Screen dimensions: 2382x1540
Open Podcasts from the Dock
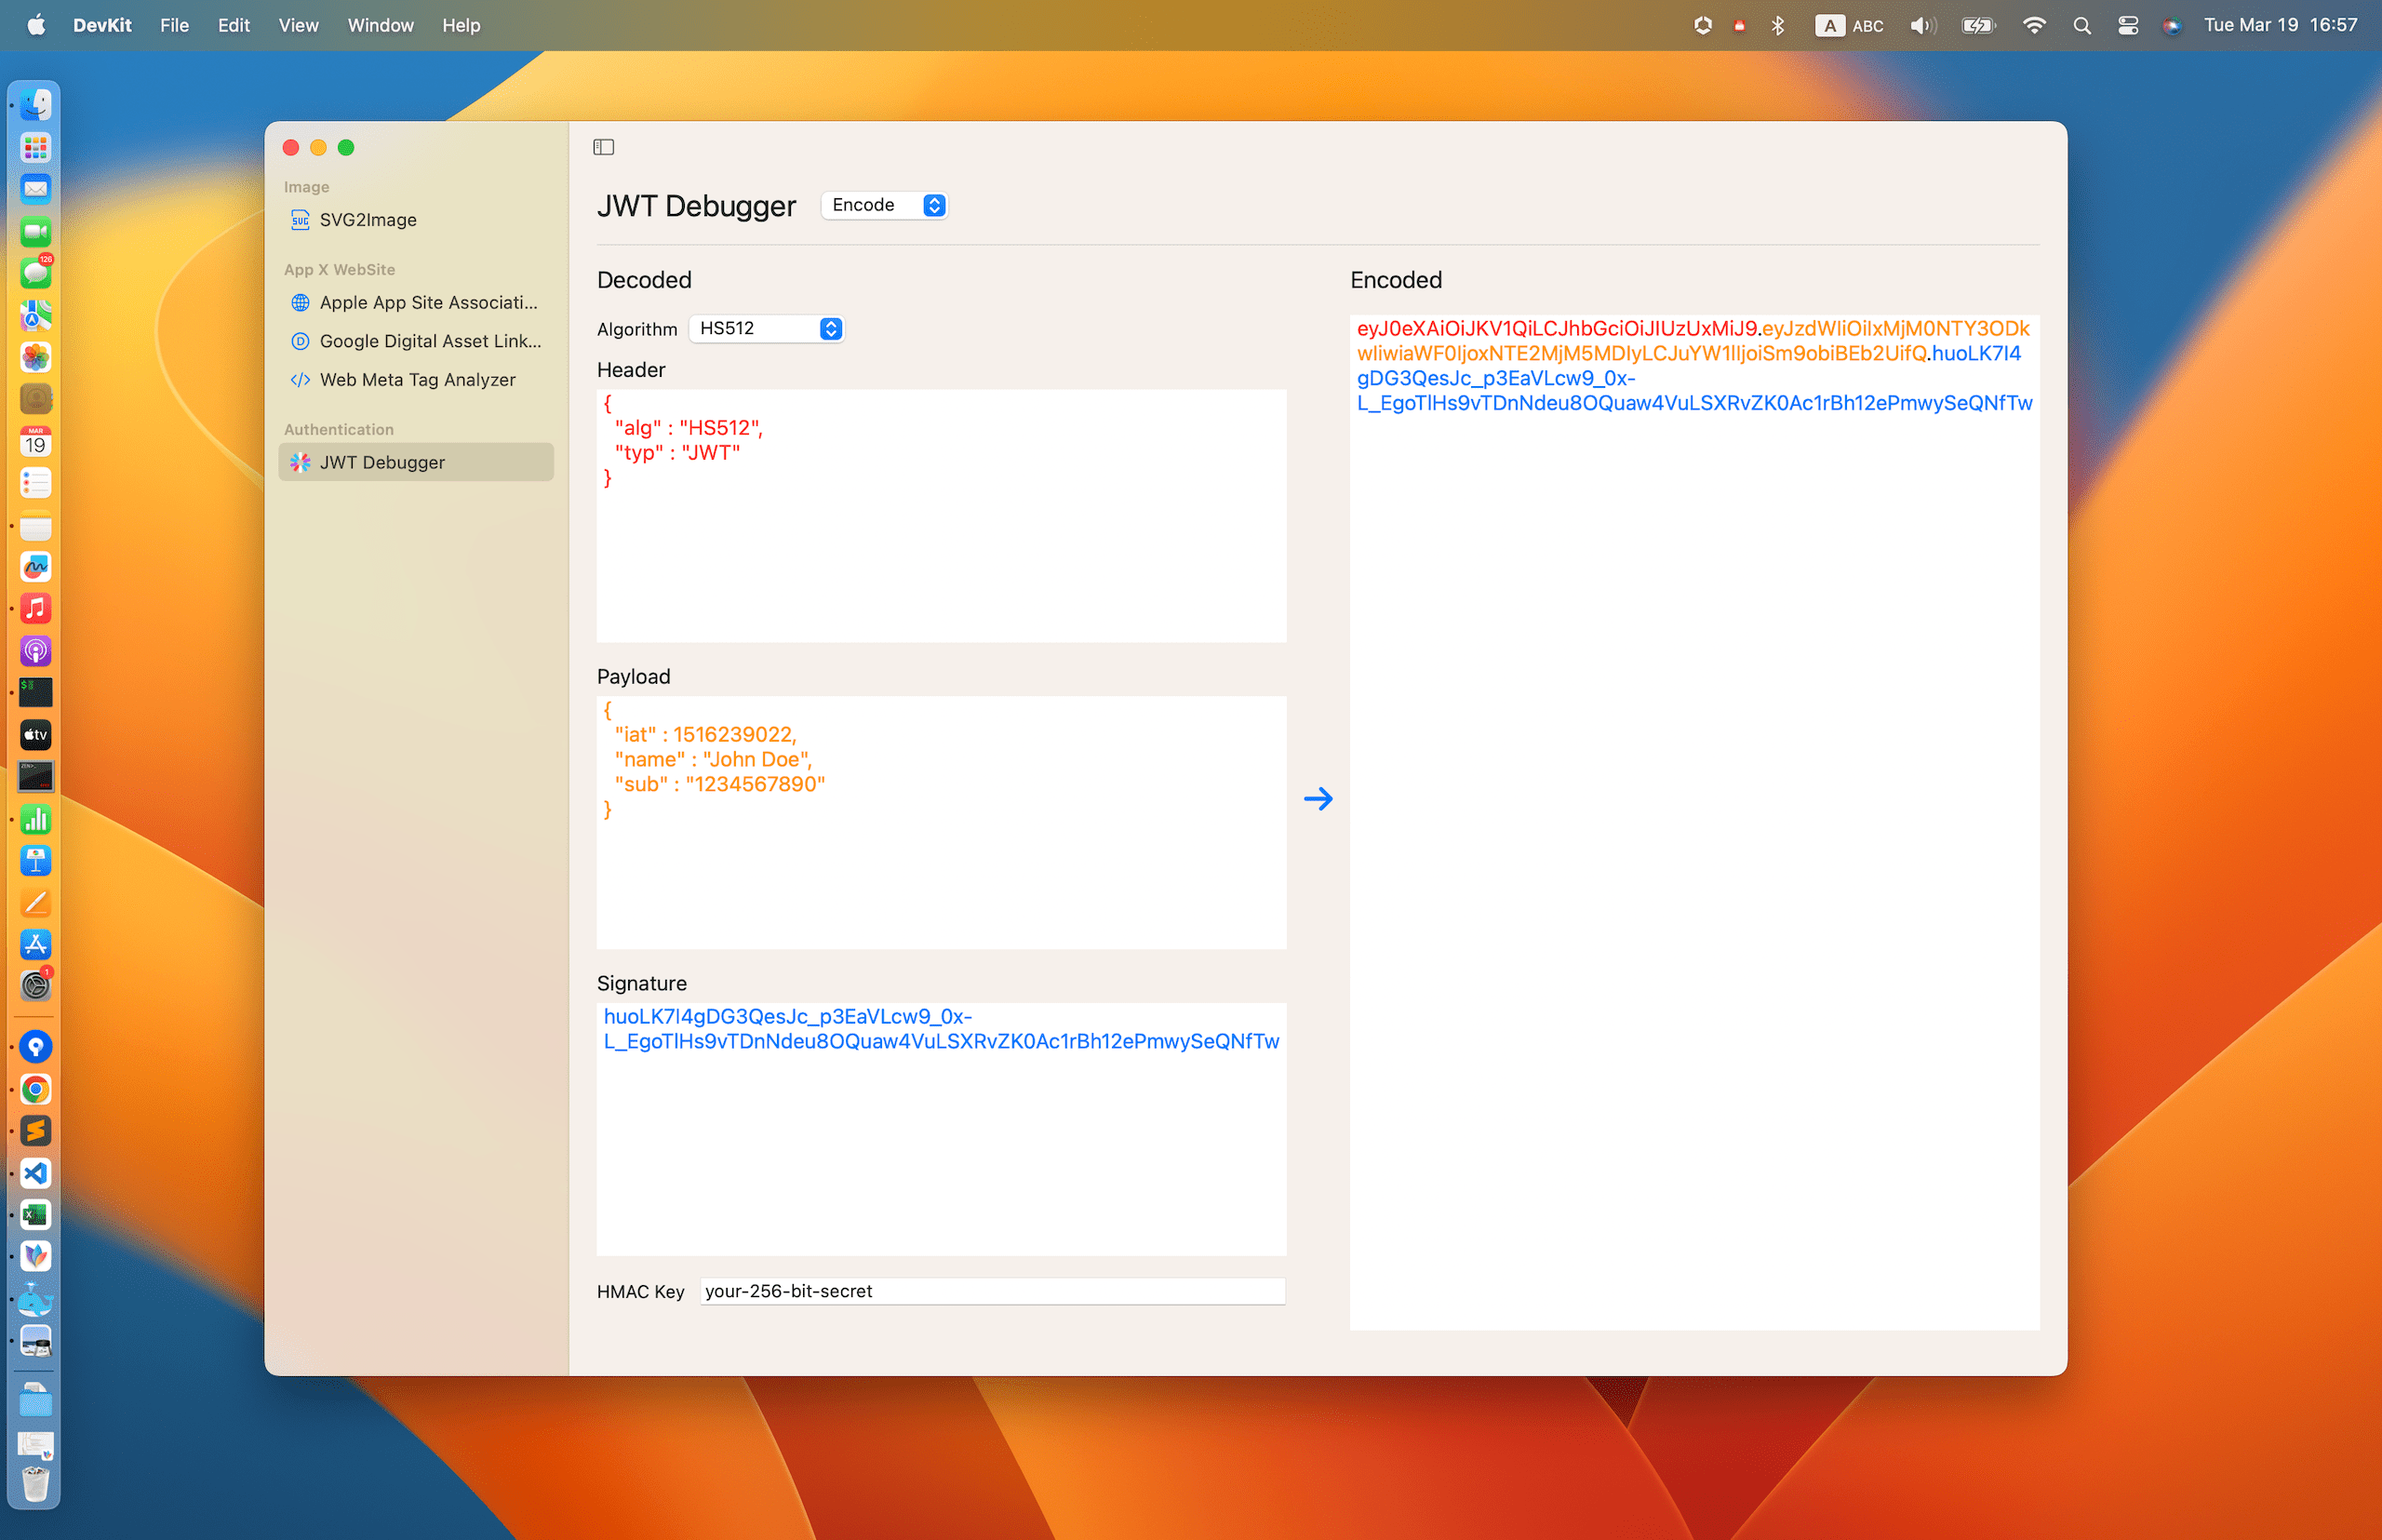click(36, 652)
